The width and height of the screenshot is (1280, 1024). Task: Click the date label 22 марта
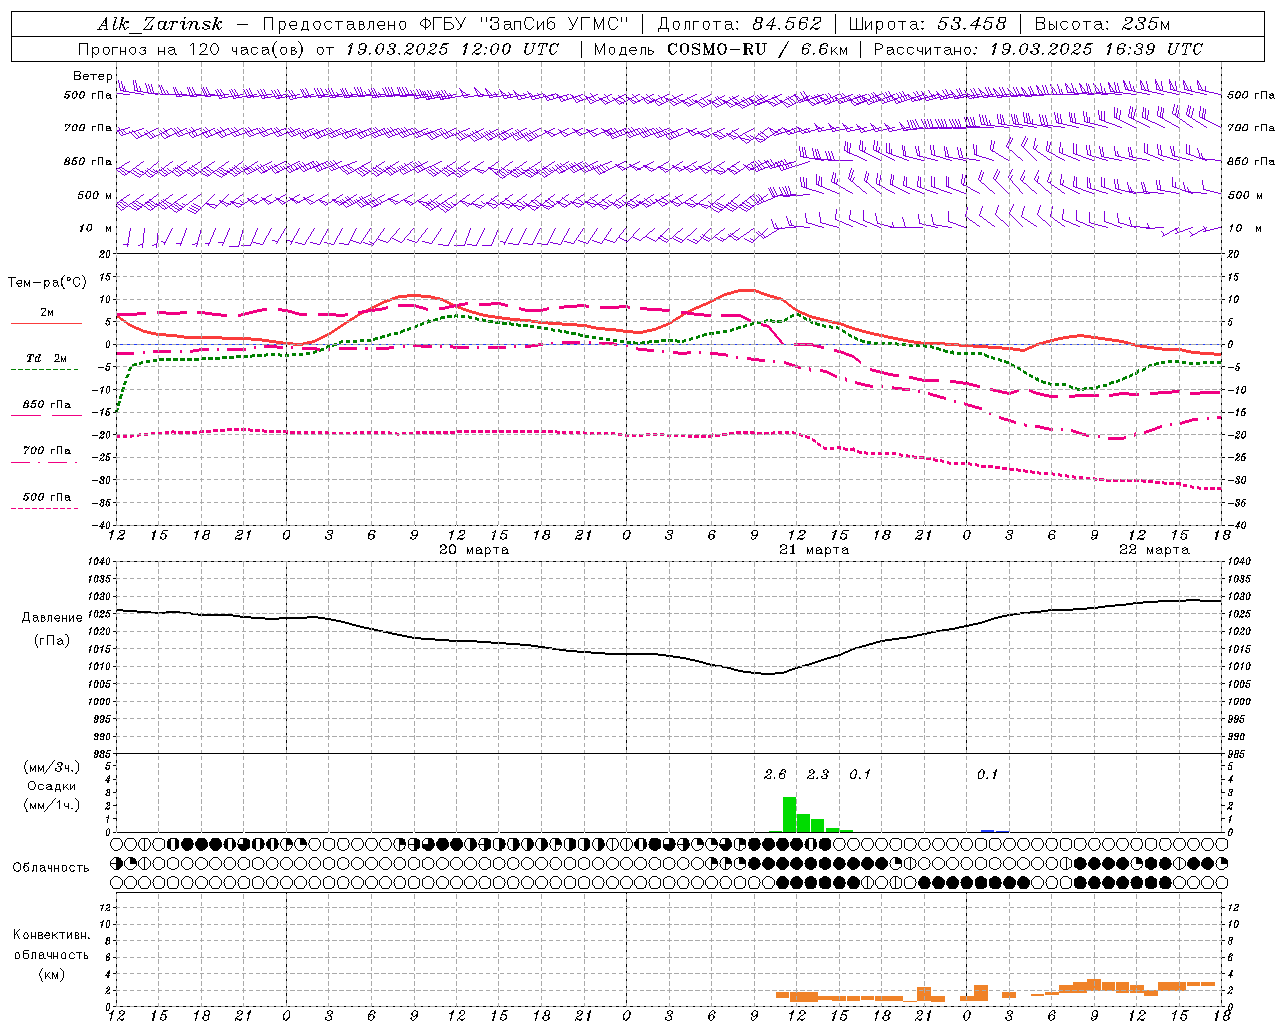pos(1154,549)
